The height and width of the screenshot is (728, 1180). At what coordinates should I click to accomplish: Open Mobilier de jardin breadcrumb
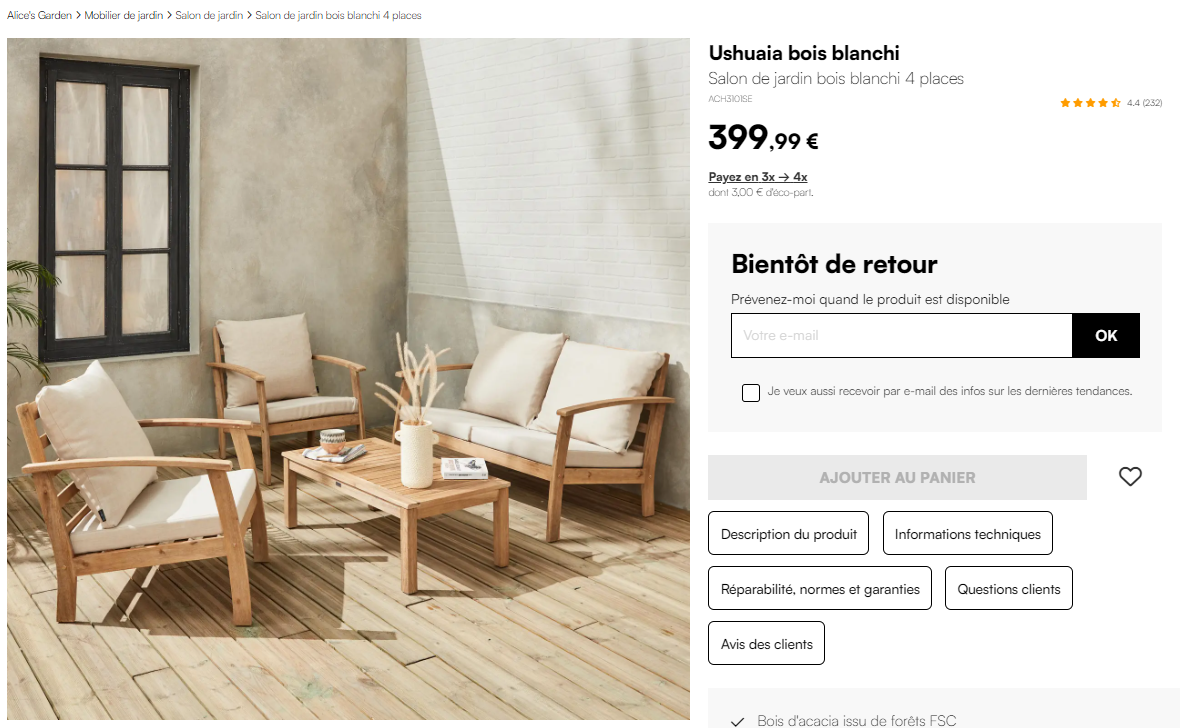pos(123,15)
